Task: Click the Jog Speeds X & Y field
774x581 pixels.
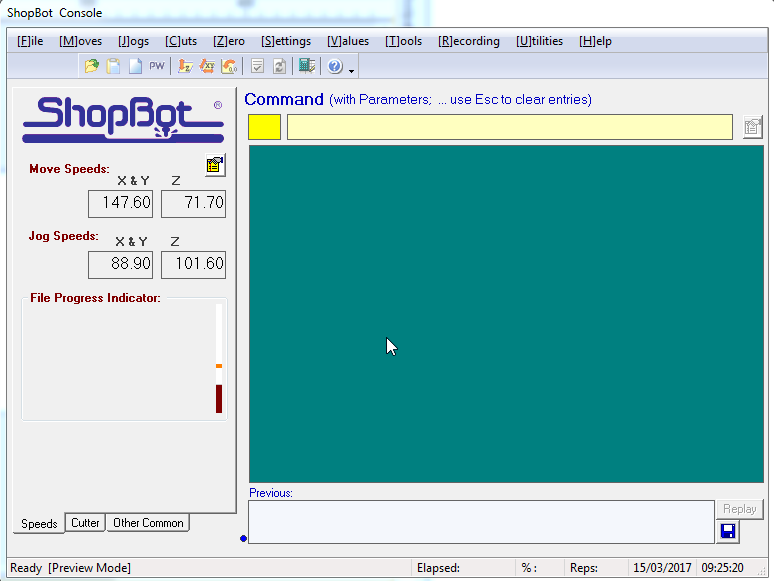Action: tap(120, 265)
